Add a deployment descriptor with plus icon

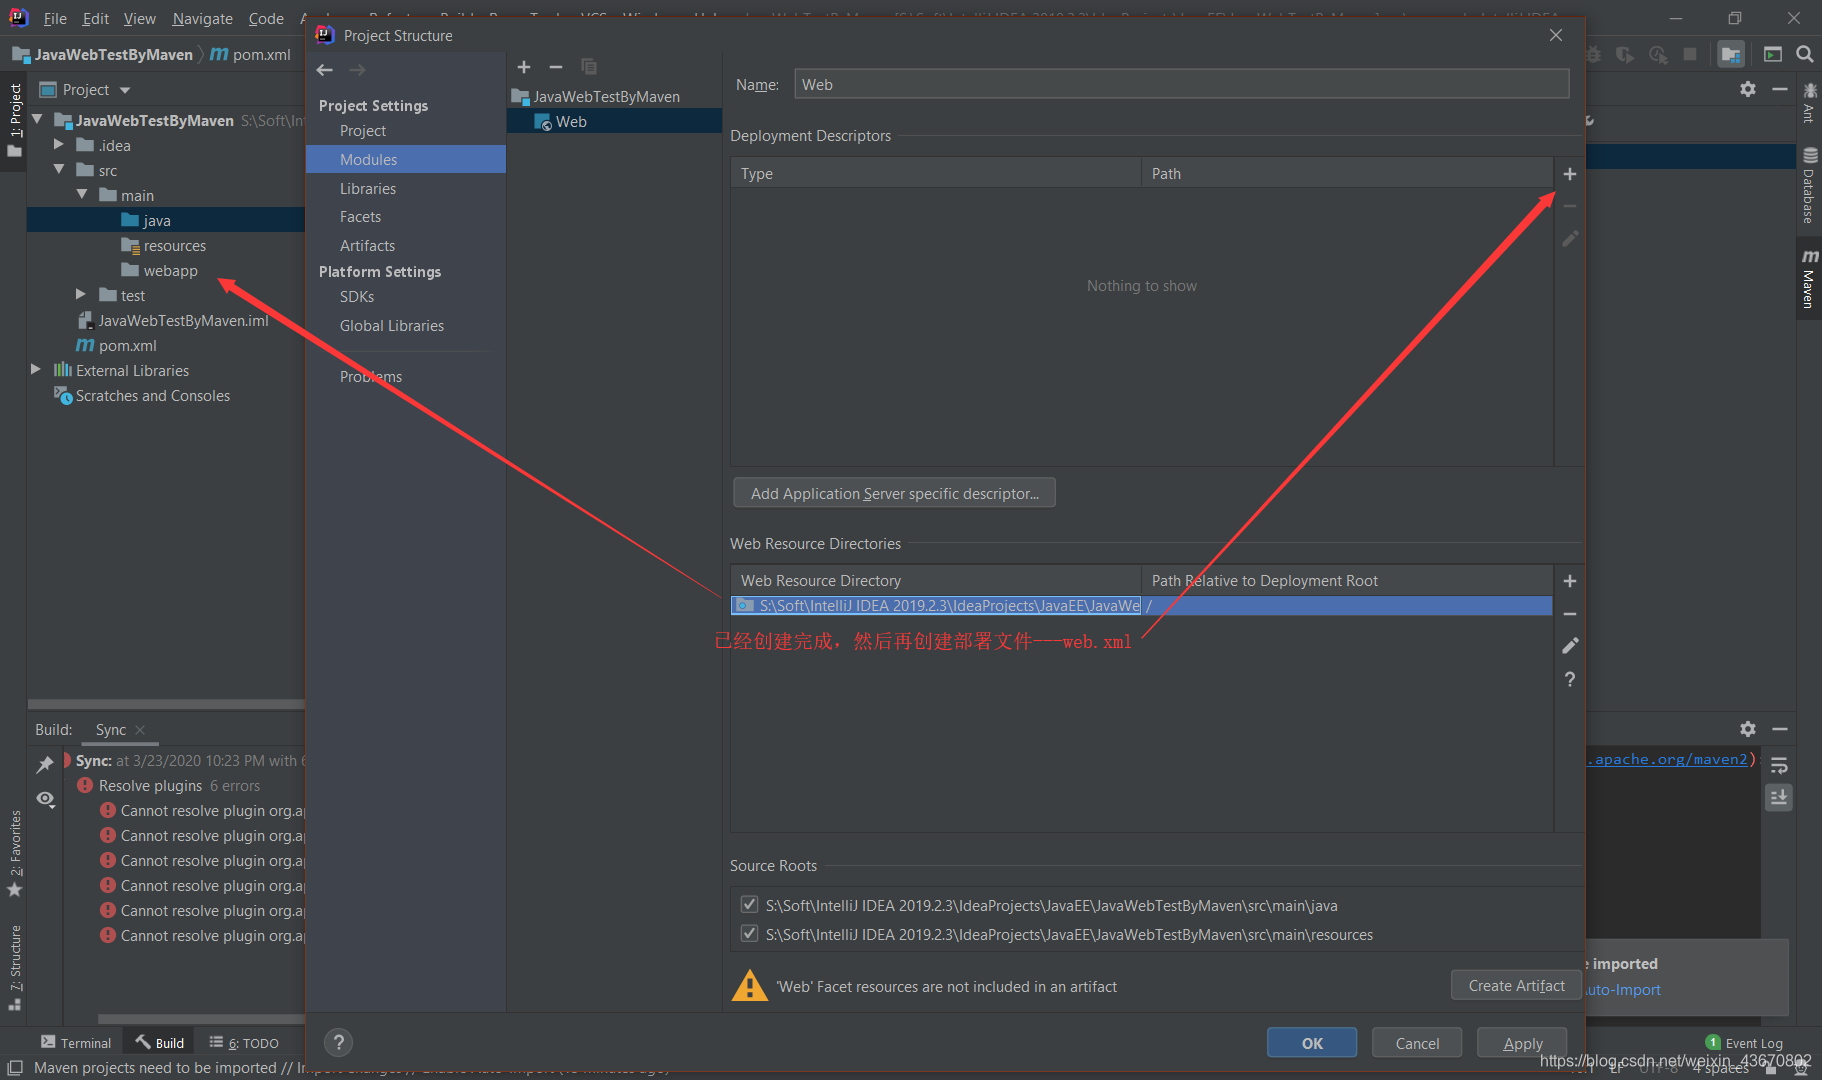[x=1570, y=174]
